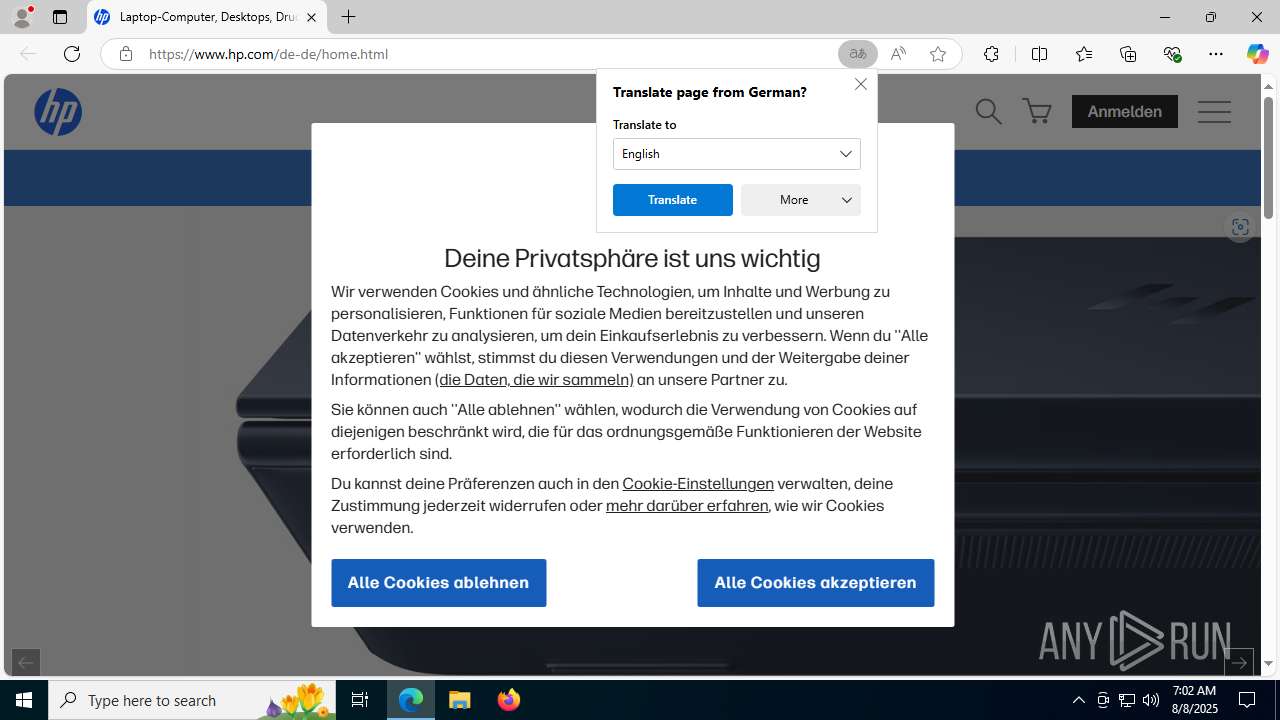1280x720 pixels.
Task: Close the translate popup
Action: pos(860,84)
